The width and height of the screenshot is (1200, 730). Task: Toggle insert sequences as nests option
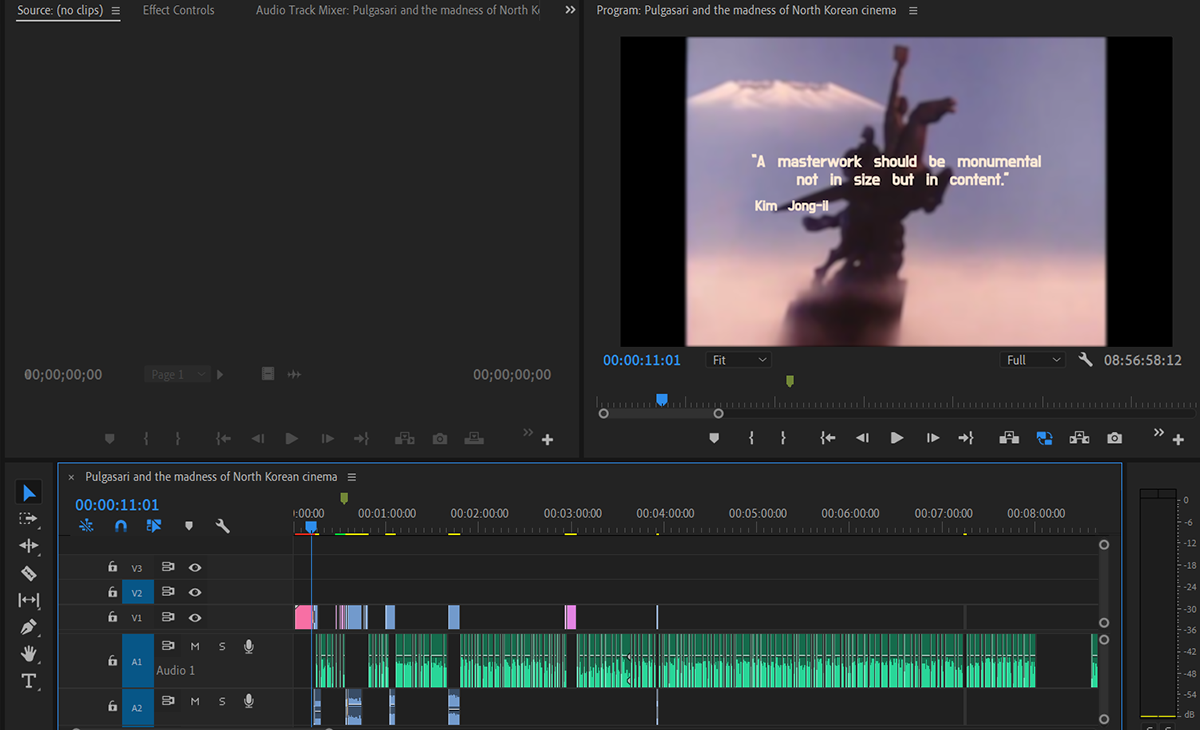tap(86, 525)
